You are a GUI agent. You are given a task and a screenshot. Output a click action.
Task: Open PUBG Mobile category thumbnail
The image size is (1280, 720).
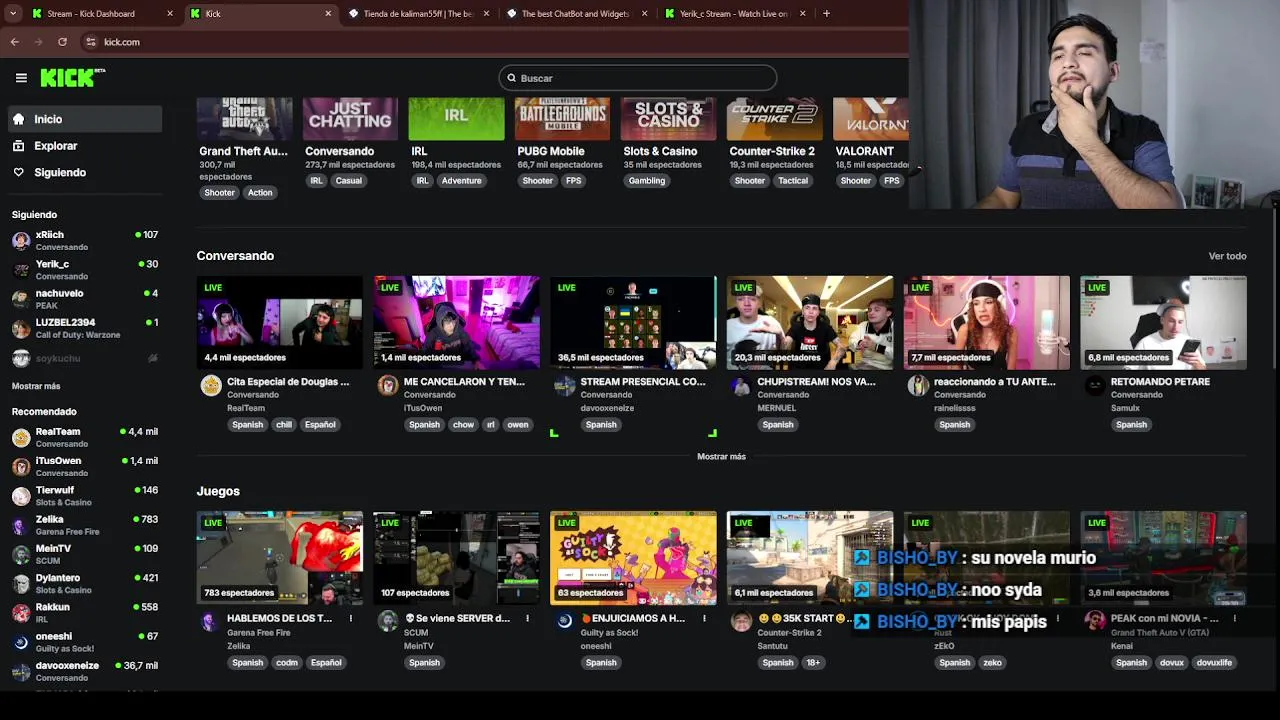coord(562,119)
